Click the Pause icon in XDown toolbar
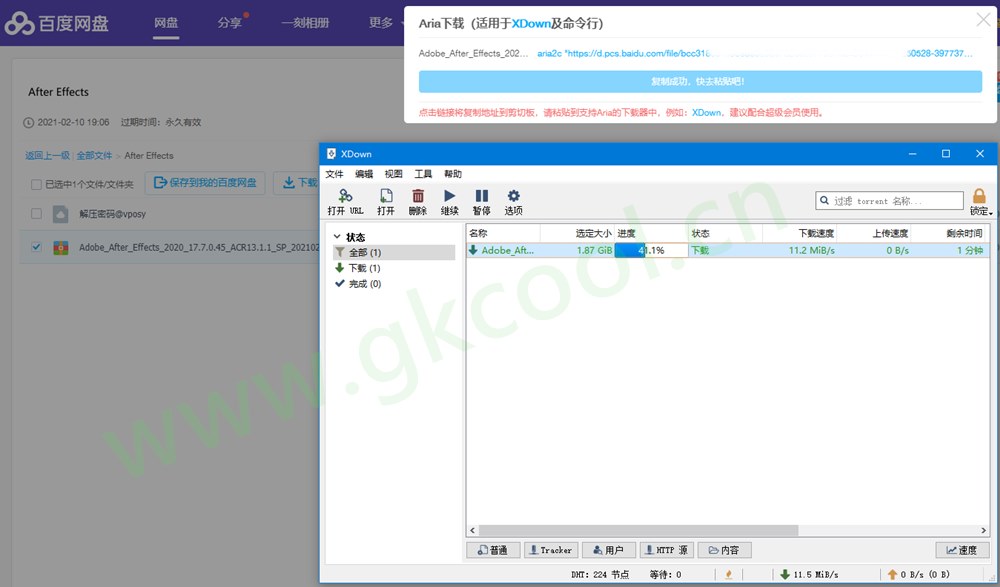1000x587 pixels. pyautogui.click(x=482, y=195)
